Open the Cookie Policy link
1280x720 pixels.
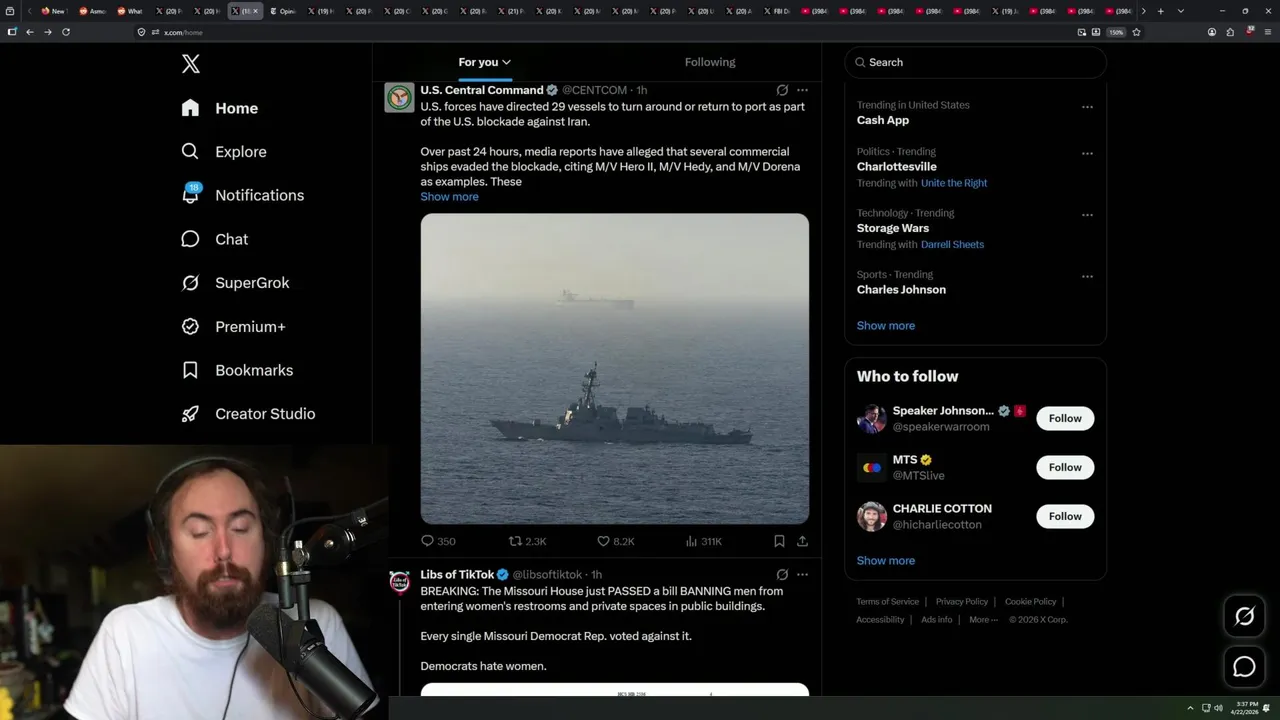[1030, 602]
